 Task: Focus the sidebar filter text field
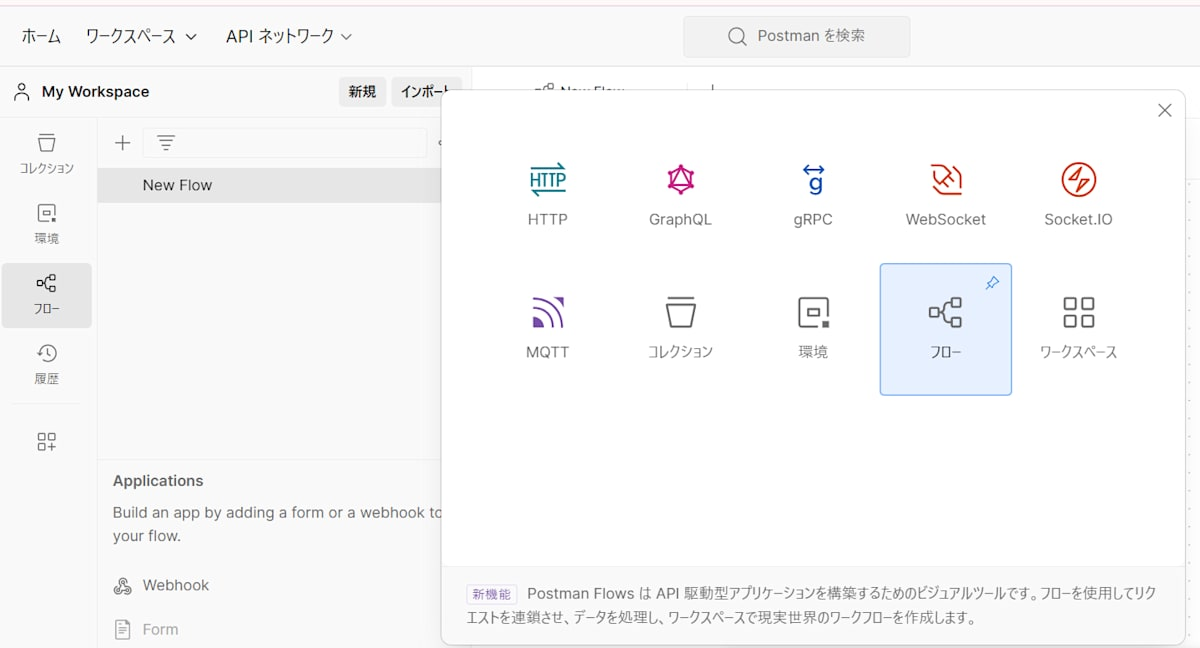coord(285,143)
